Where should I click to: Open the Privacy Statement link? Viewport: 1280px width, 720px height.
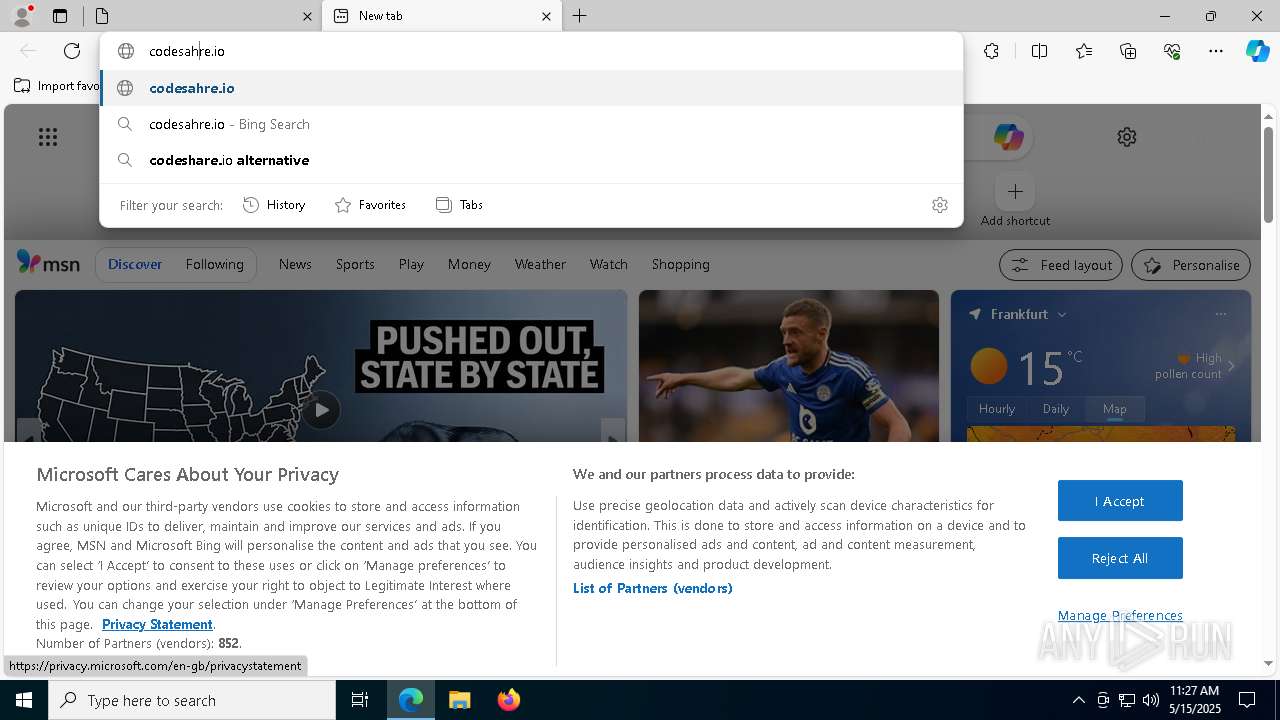click(x=157, y=624)
